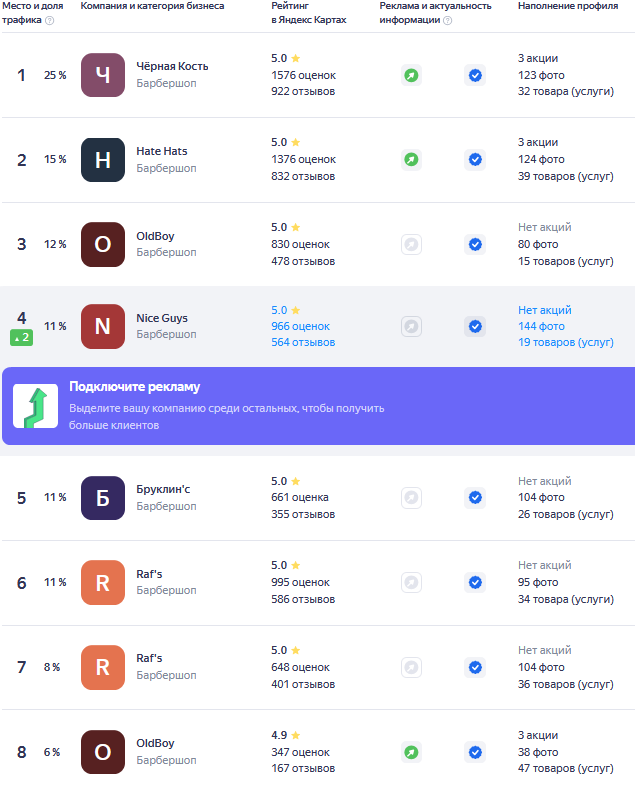Click blue verified checkmark for Nice Guys

click(475, 326)
